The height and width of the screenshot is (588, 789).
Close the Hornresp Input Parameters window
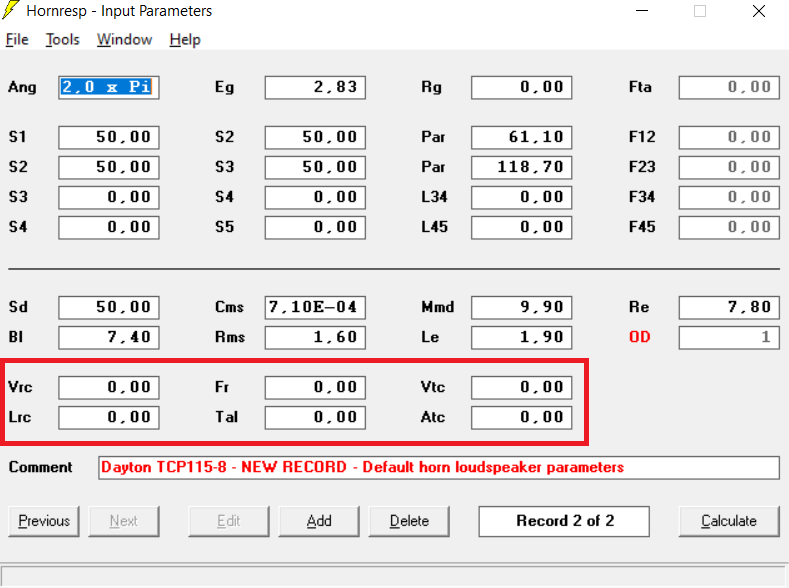point(759,11)
